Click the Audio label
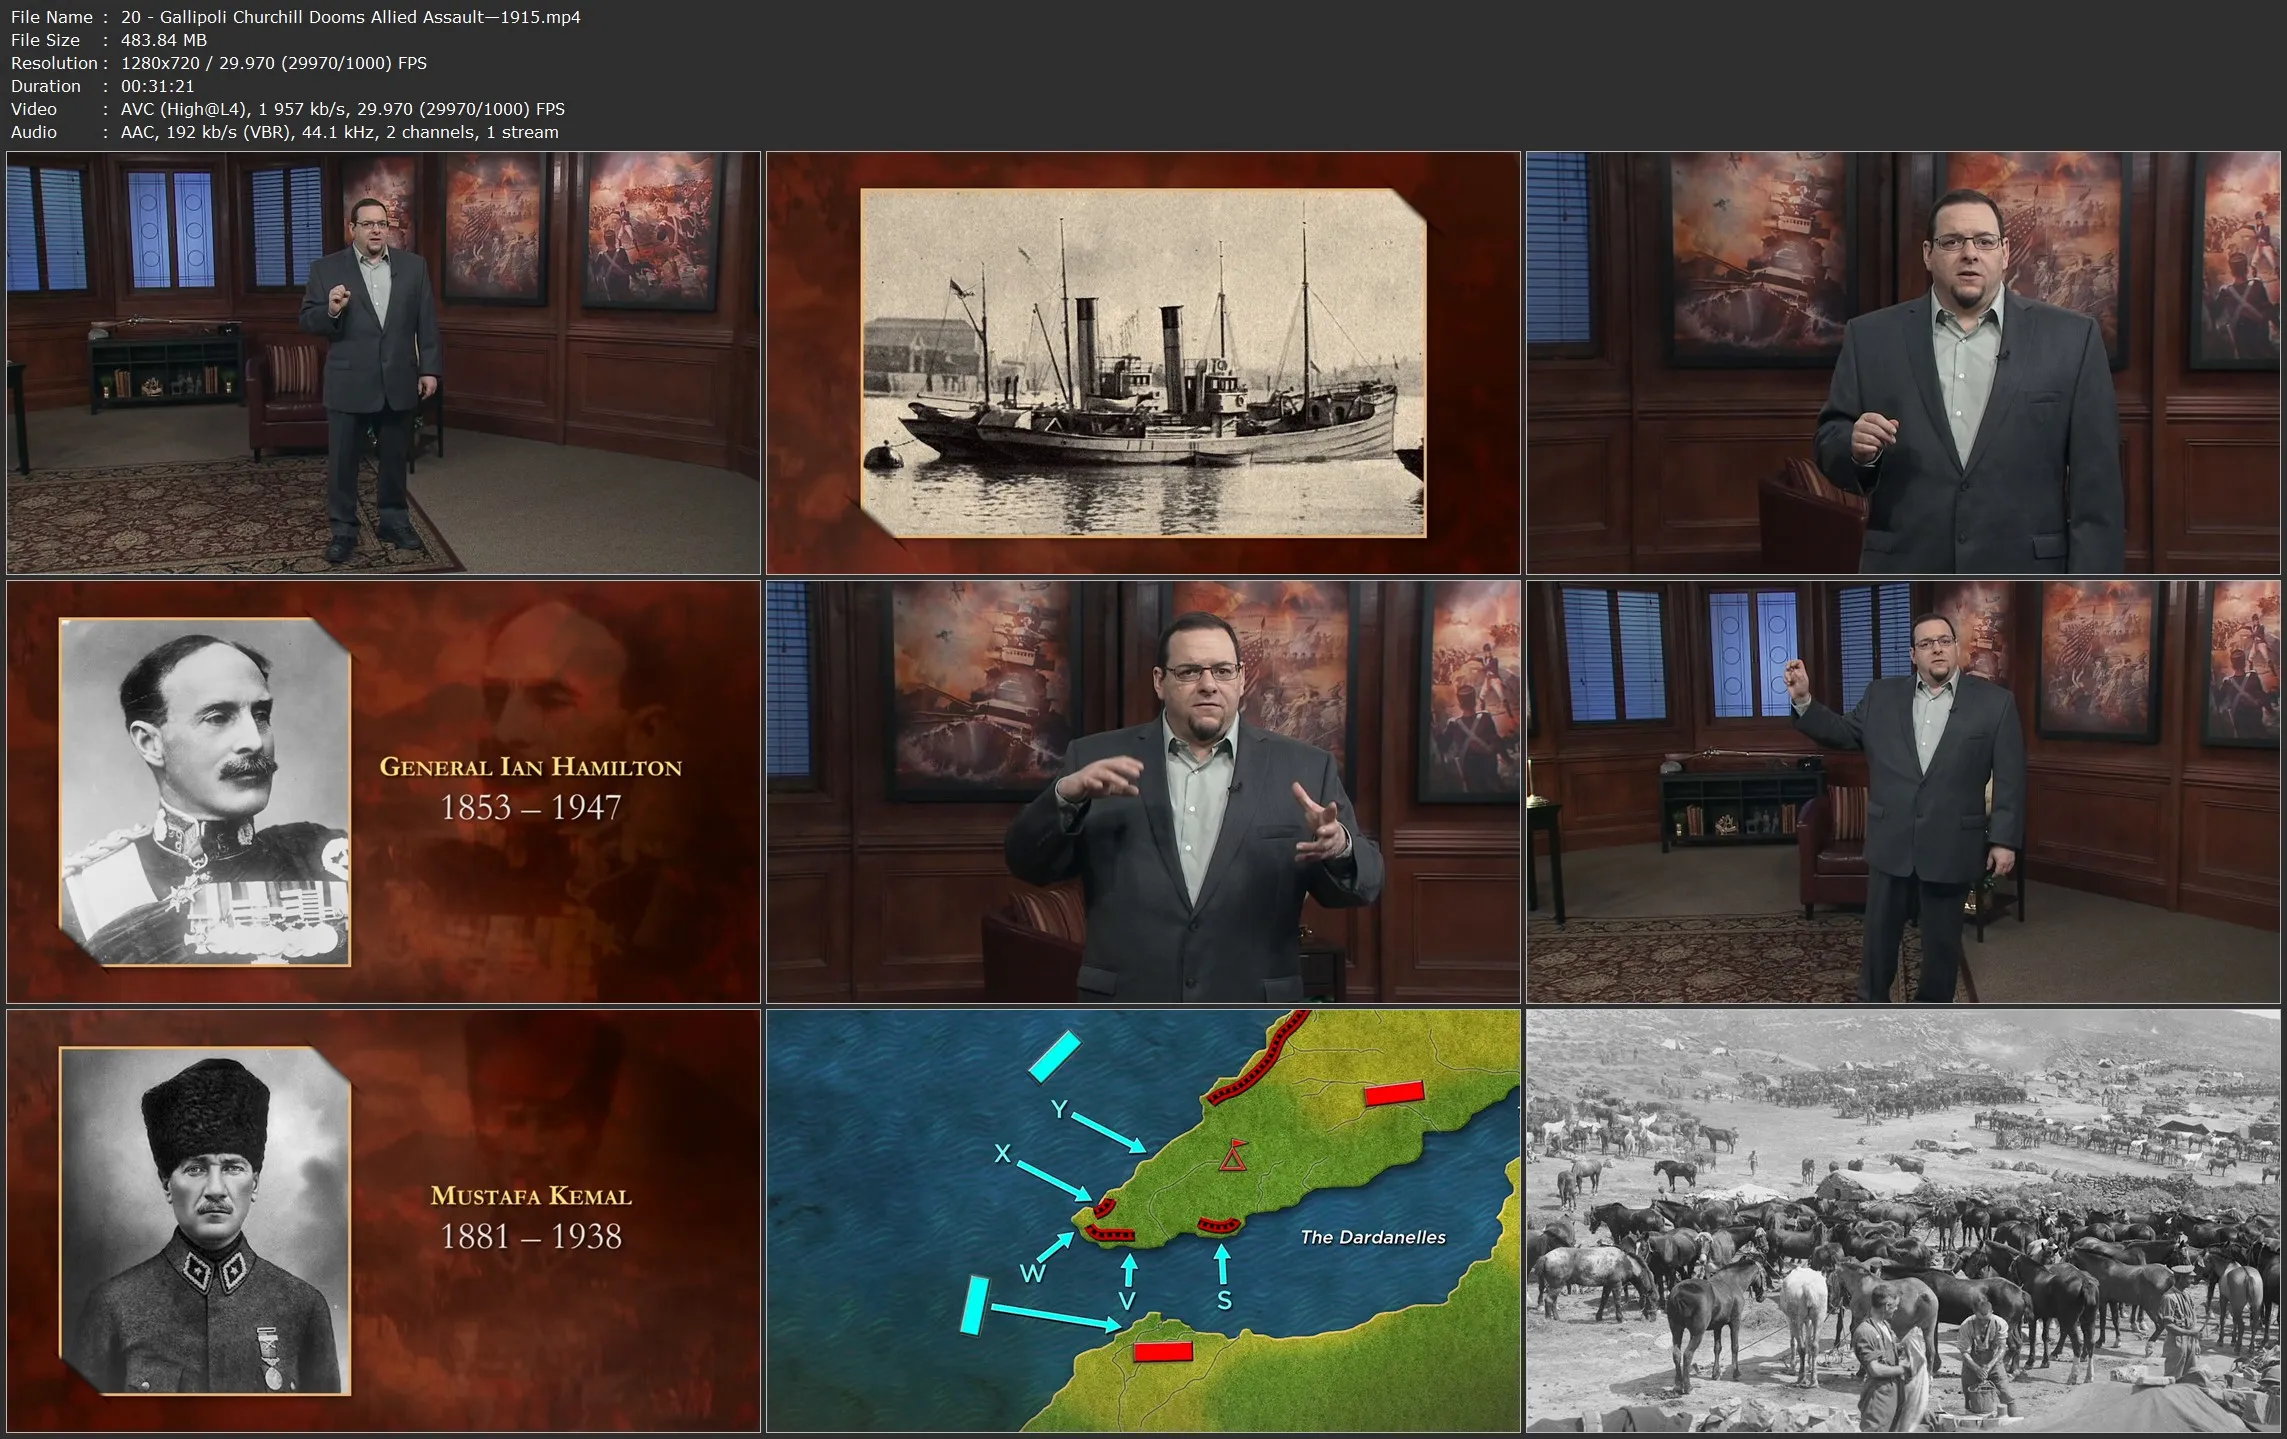Viewport: 2287px width, 1439px height. tap(34, 132)
